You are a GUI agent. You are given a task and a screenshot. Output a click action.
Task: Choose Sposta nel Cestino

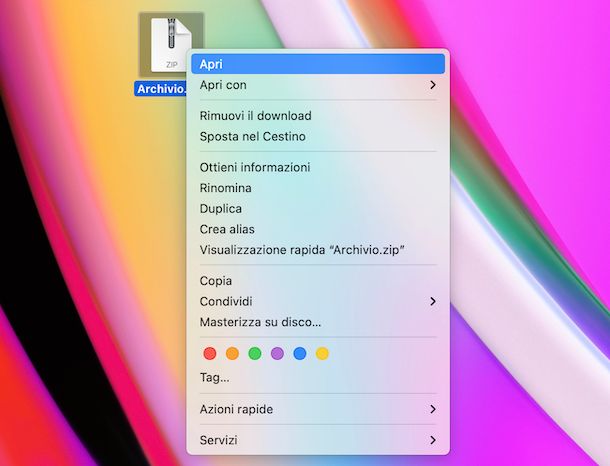(x=318, y=136)
